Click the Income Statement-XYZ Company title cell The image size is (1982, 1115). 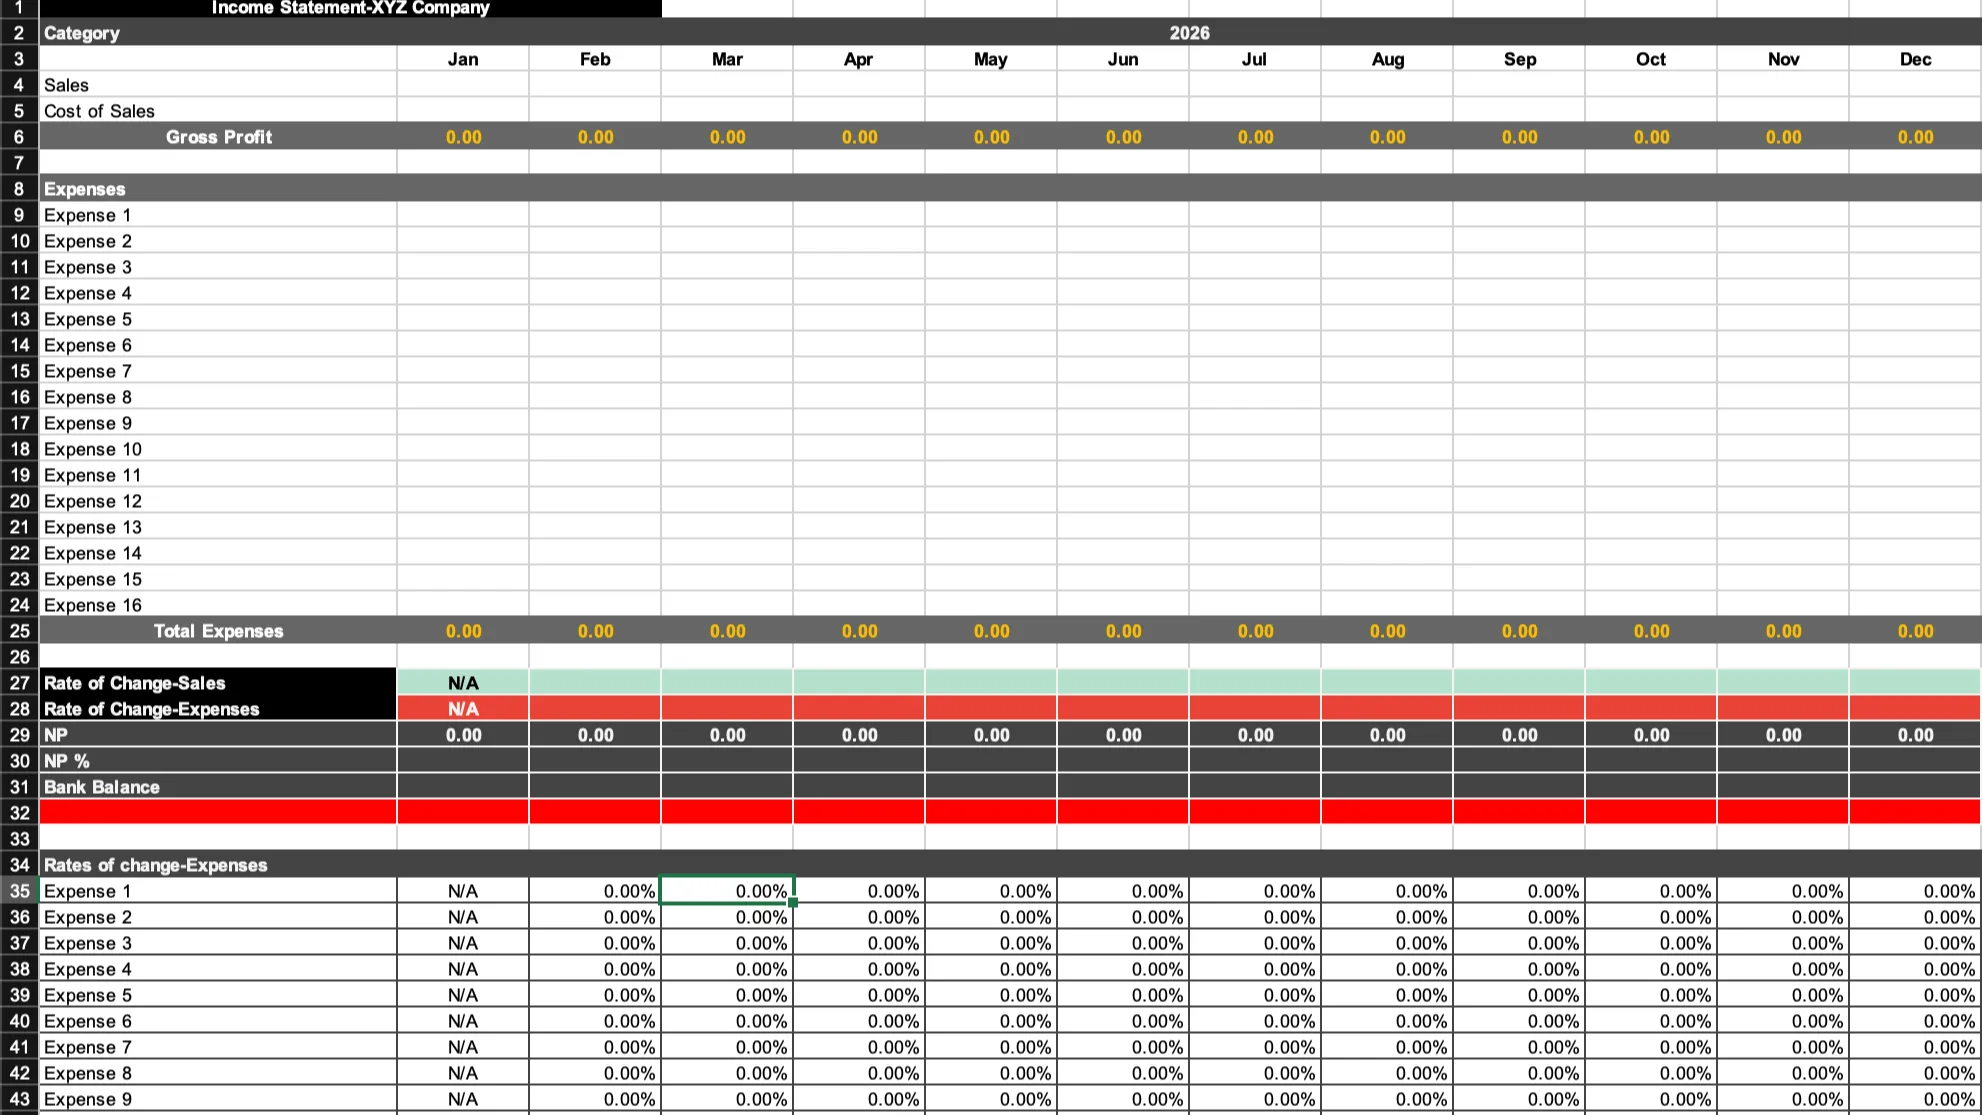click(350, 8)
